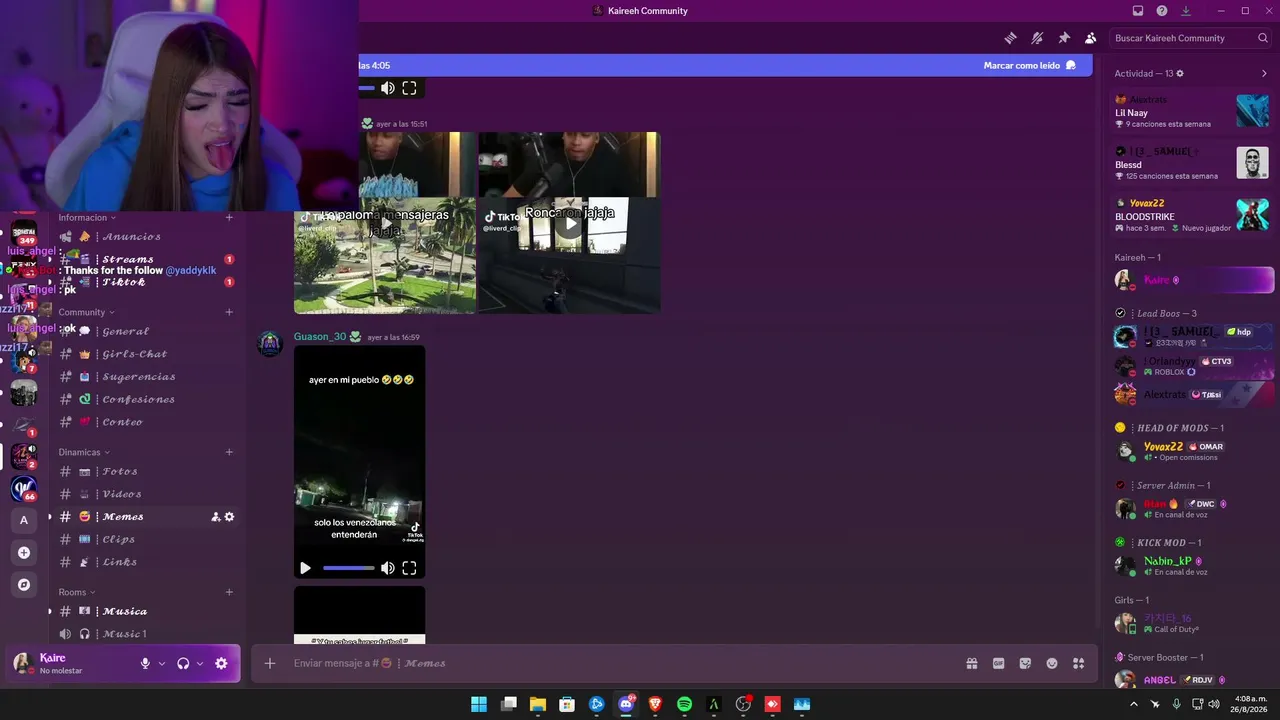Select the Clips channel
The height and width of the screenshot is (720, 1280).
coord(146,539)
